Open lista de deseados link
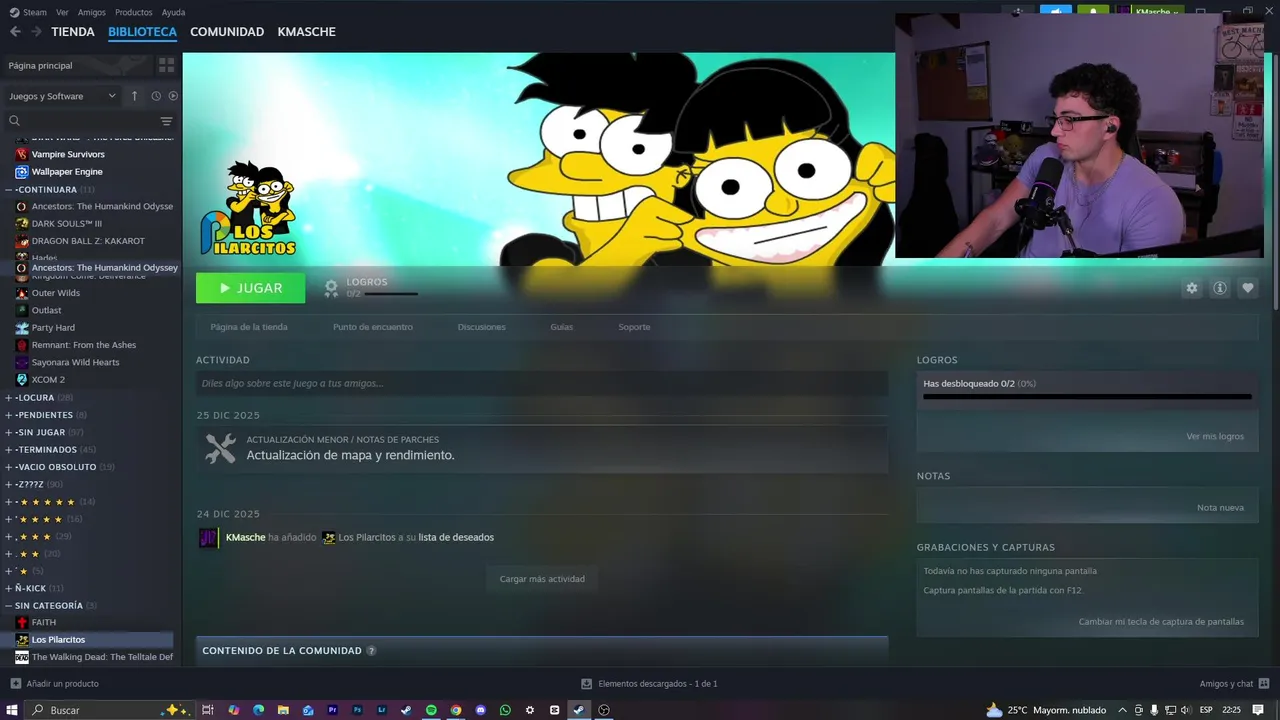Screen dimensions: 1280x720 tap(456, 537)
